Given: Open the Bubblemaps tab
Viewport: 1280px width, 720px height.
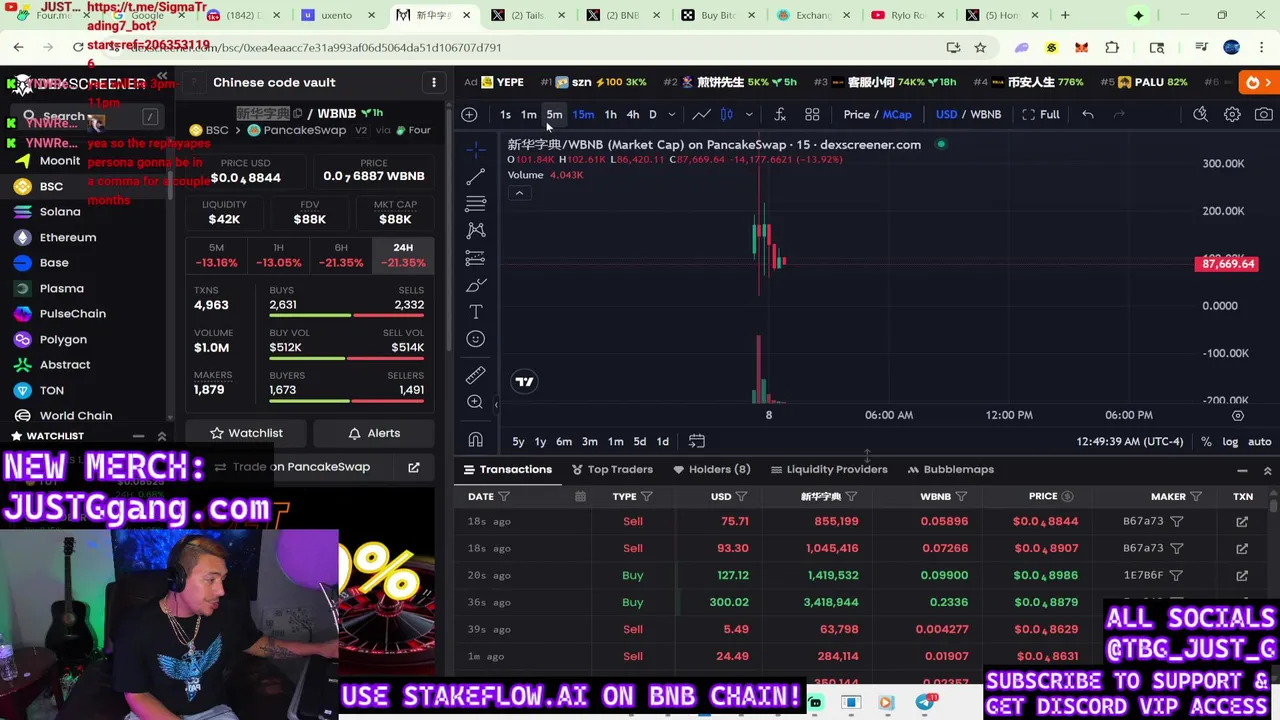Looking at the screenshot, I should (950, 469).
